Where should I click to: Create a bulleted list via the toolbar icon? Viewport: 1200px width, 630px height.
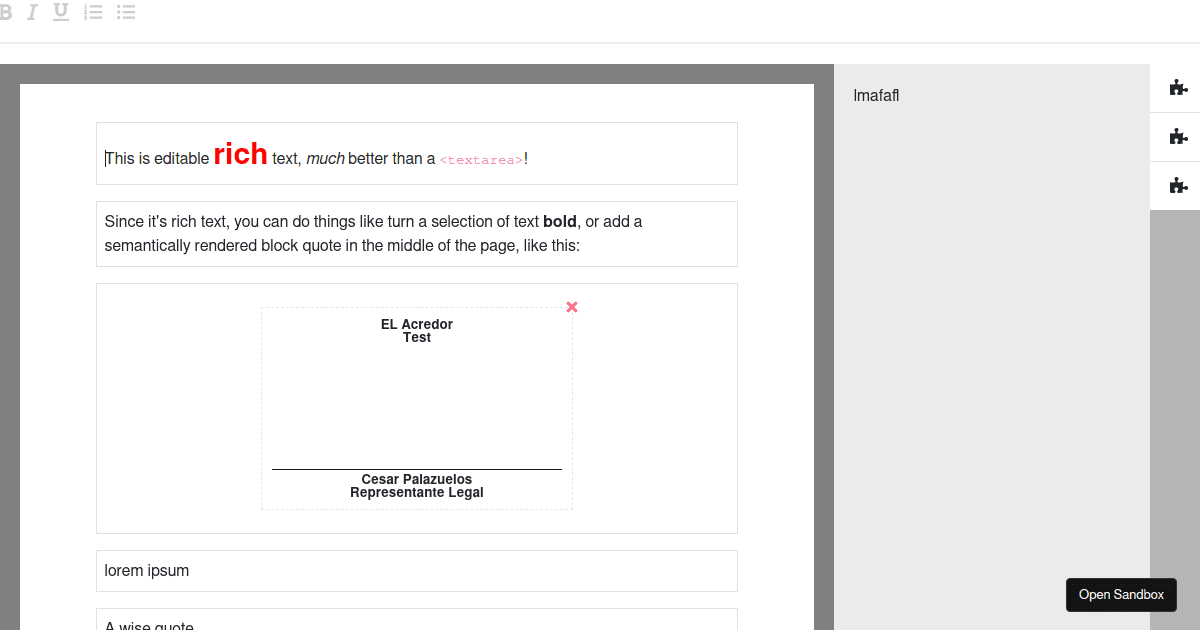(x=125, y=12)
